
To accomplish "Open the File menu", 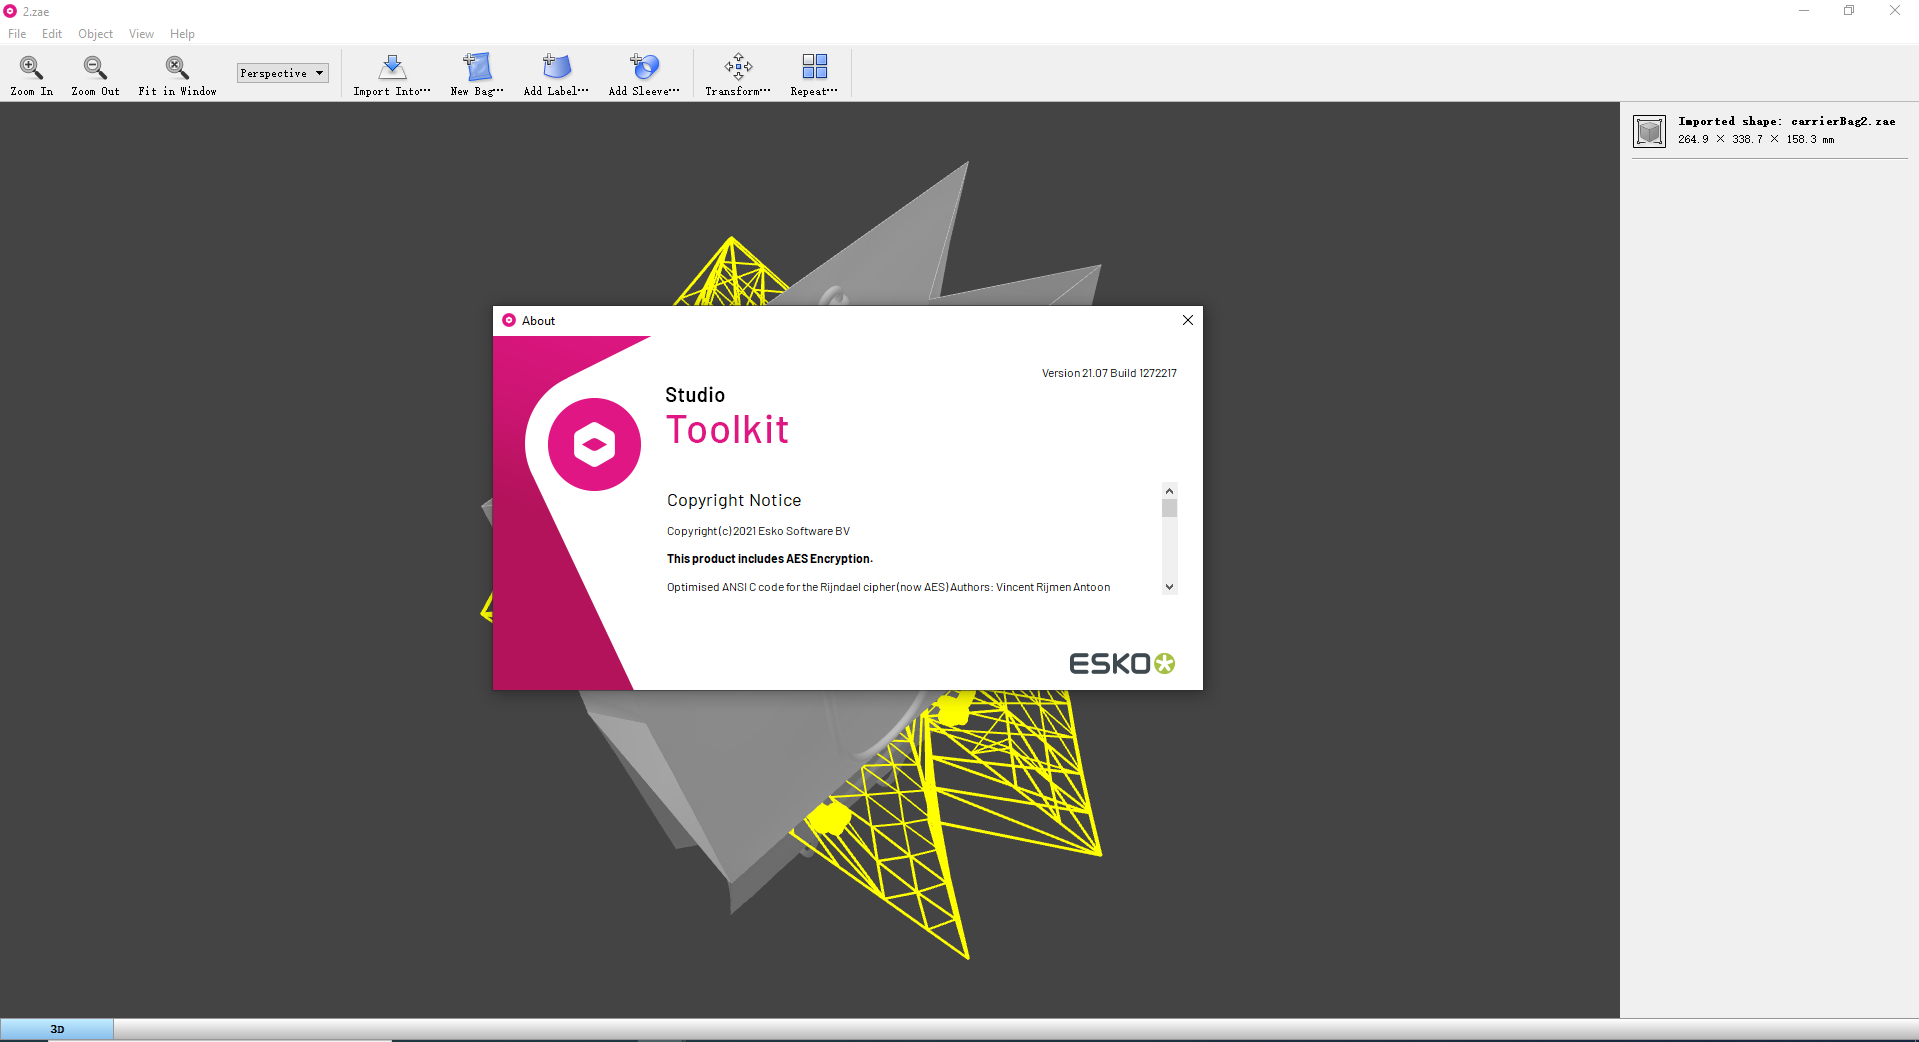I will click(x=17, y=33).
